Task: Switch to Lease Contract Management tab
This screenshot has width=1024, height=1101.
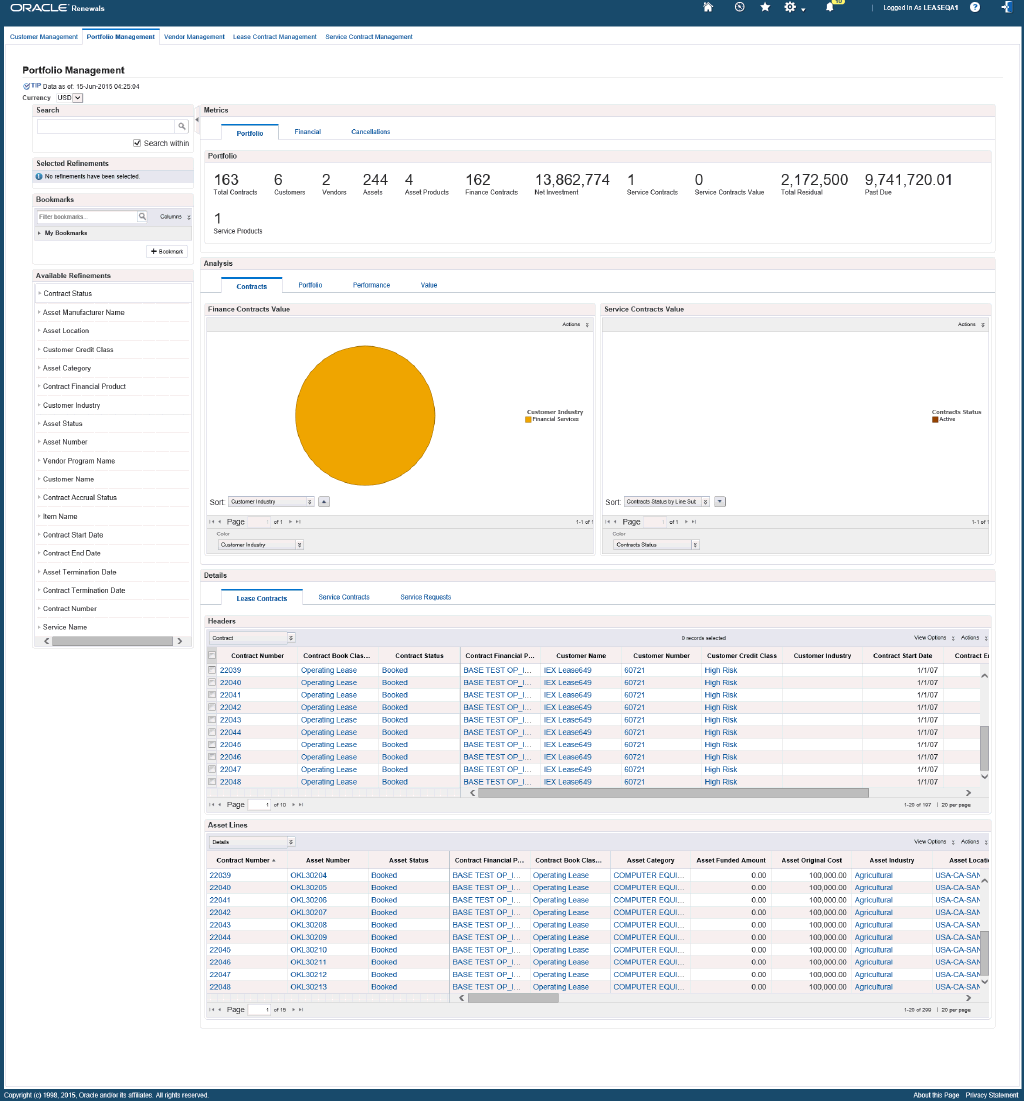Action: tap(275, 37)
